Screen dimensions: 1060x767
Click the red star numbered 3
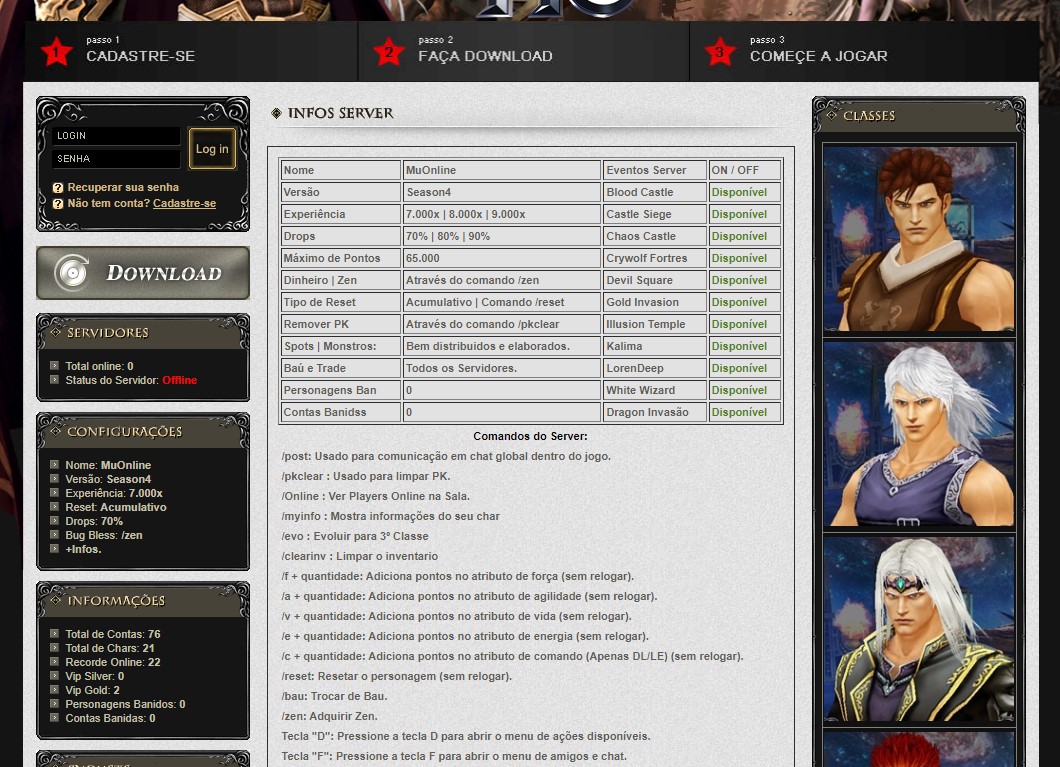click(720, 52)
